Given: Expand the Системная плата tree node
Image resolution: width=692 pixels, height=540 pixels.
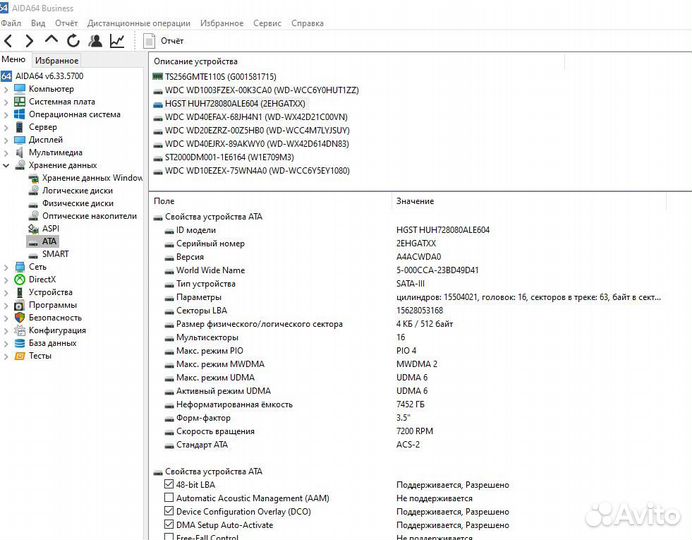Looking at the screenshot, I should coord(6,102).
